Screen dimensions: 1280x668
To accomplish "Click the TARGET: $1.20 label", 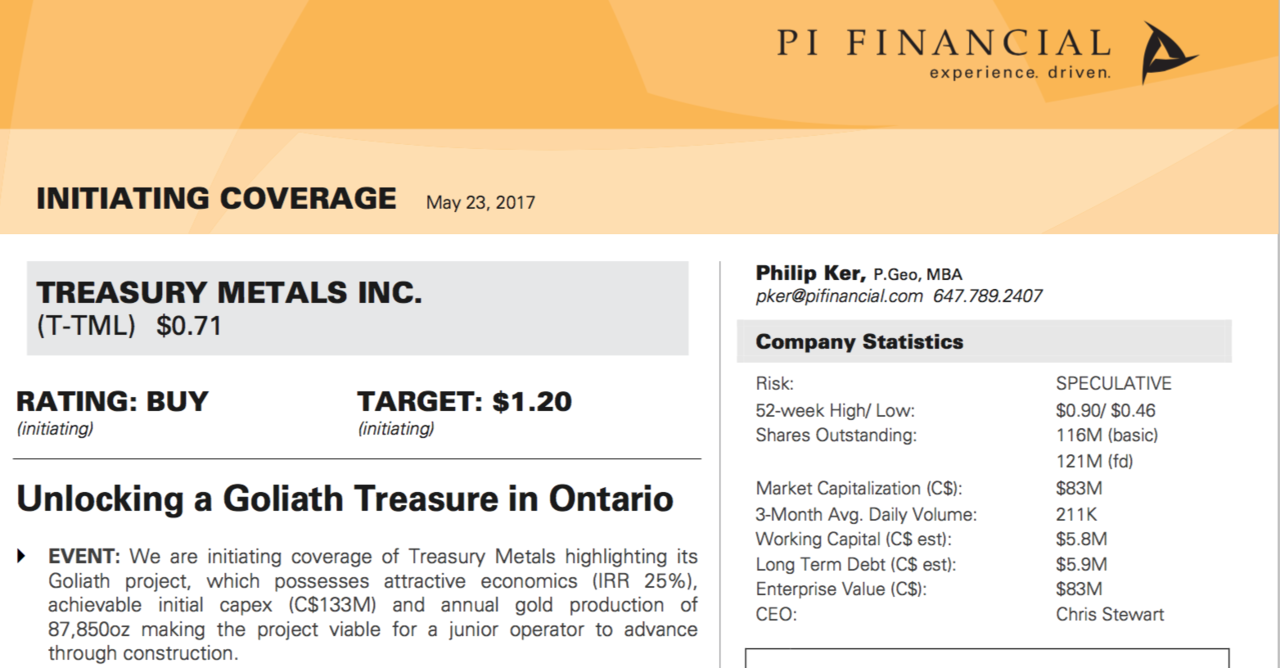I will tap(465, 402).
